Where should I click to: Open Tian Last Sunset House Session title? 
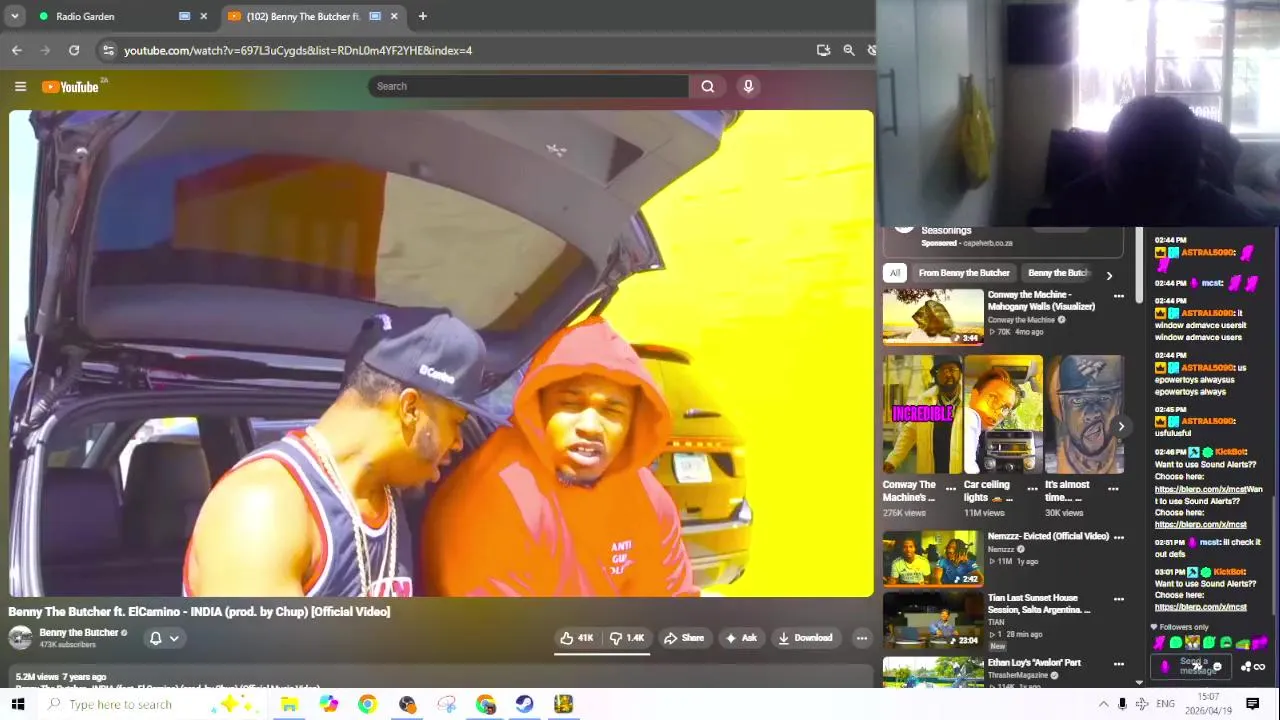[1039, 604]
